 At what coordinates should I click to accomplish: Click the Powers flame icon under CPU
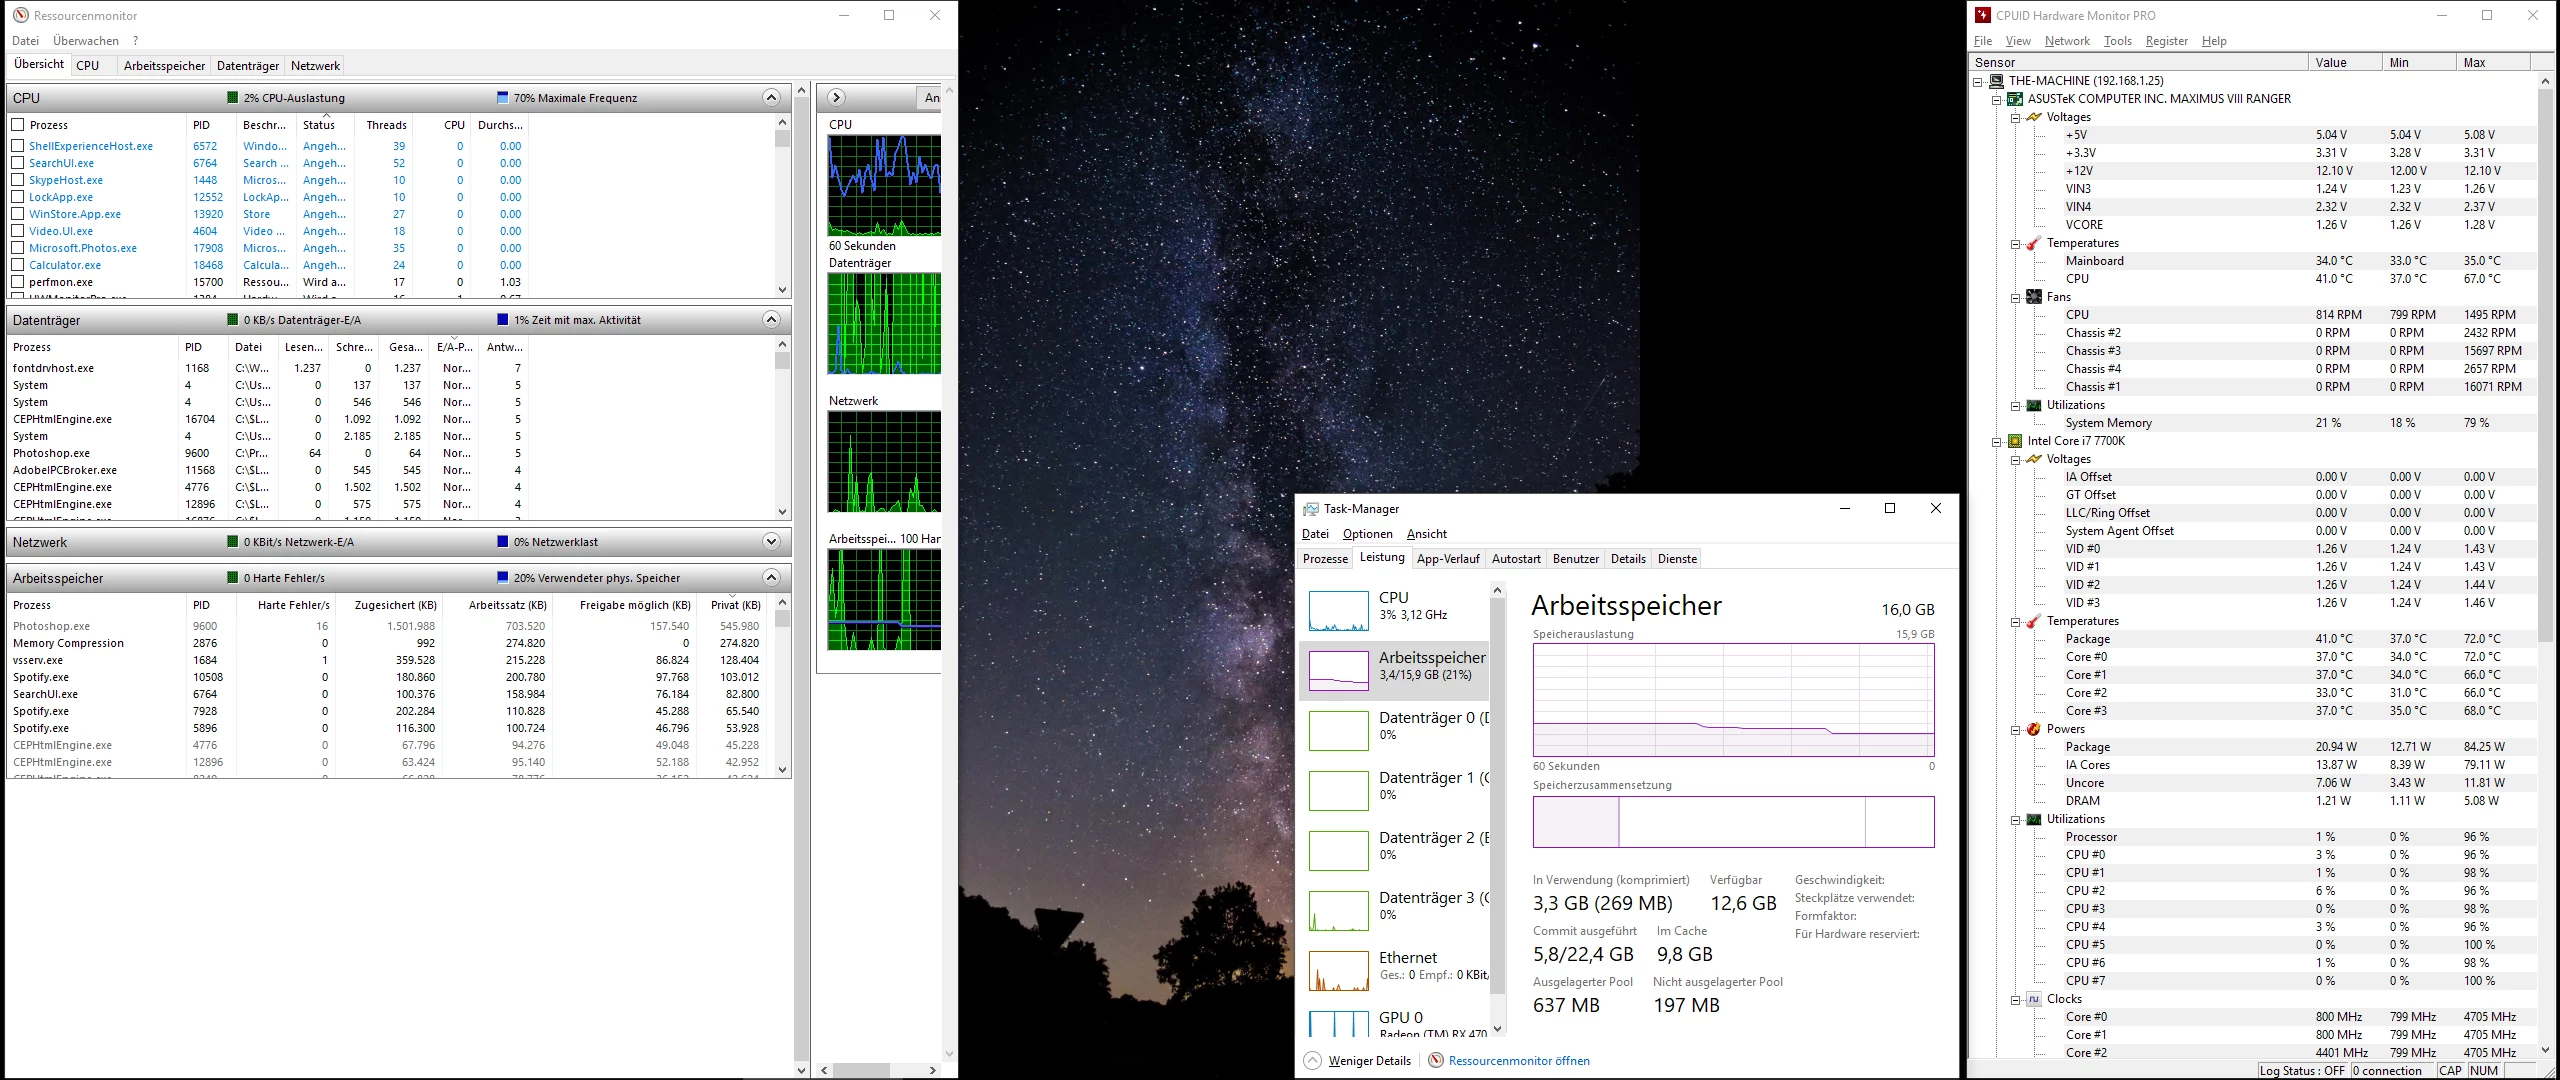tap(2034, 729)
